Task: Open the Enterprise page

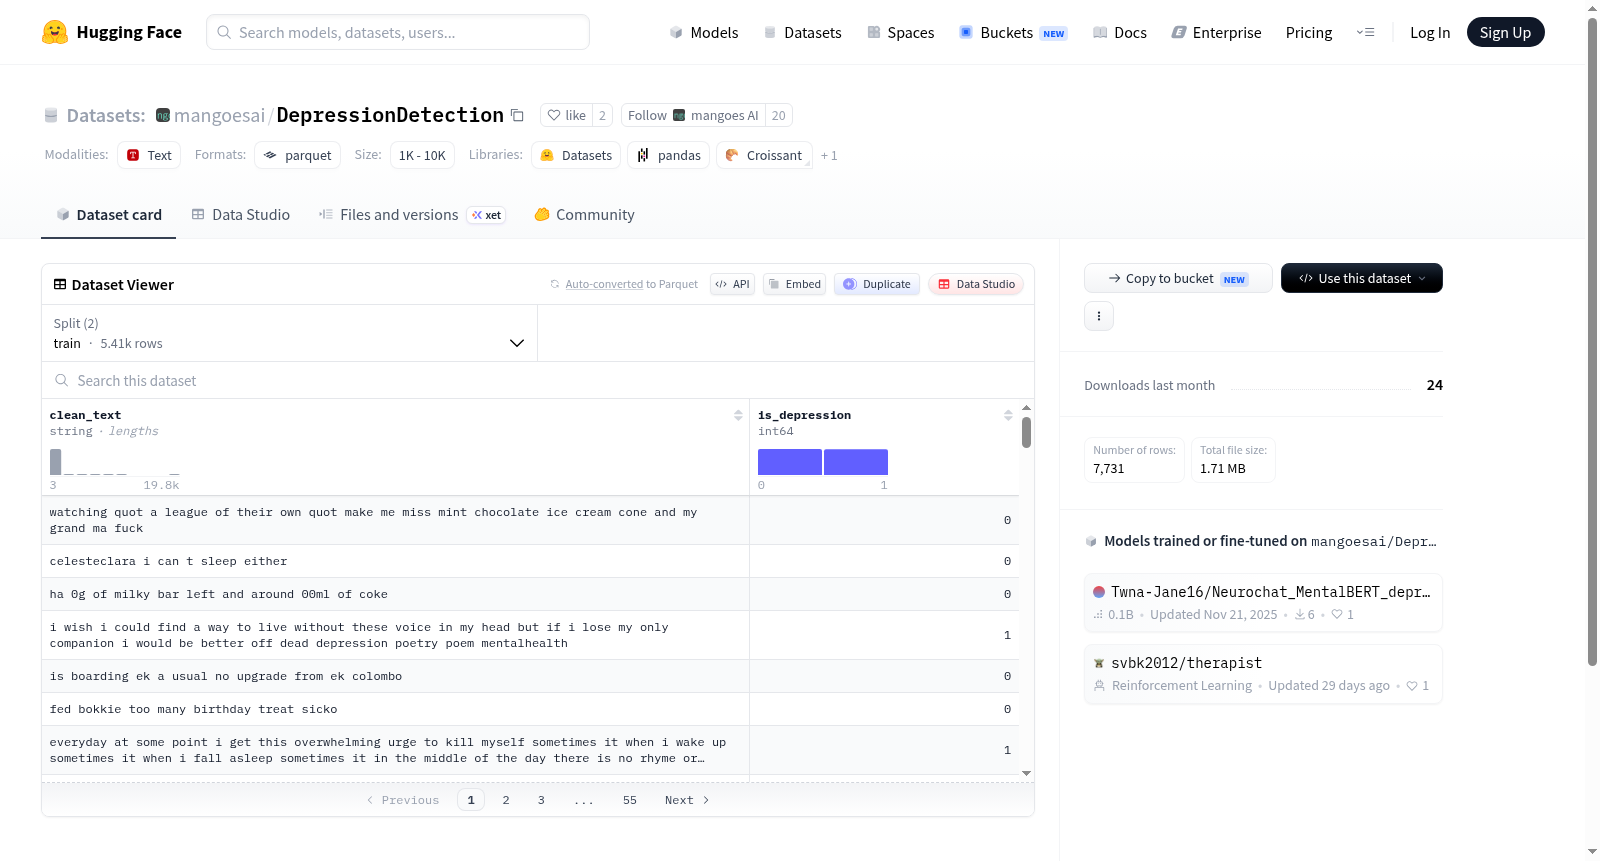Action: click(x=1217, y=32)
